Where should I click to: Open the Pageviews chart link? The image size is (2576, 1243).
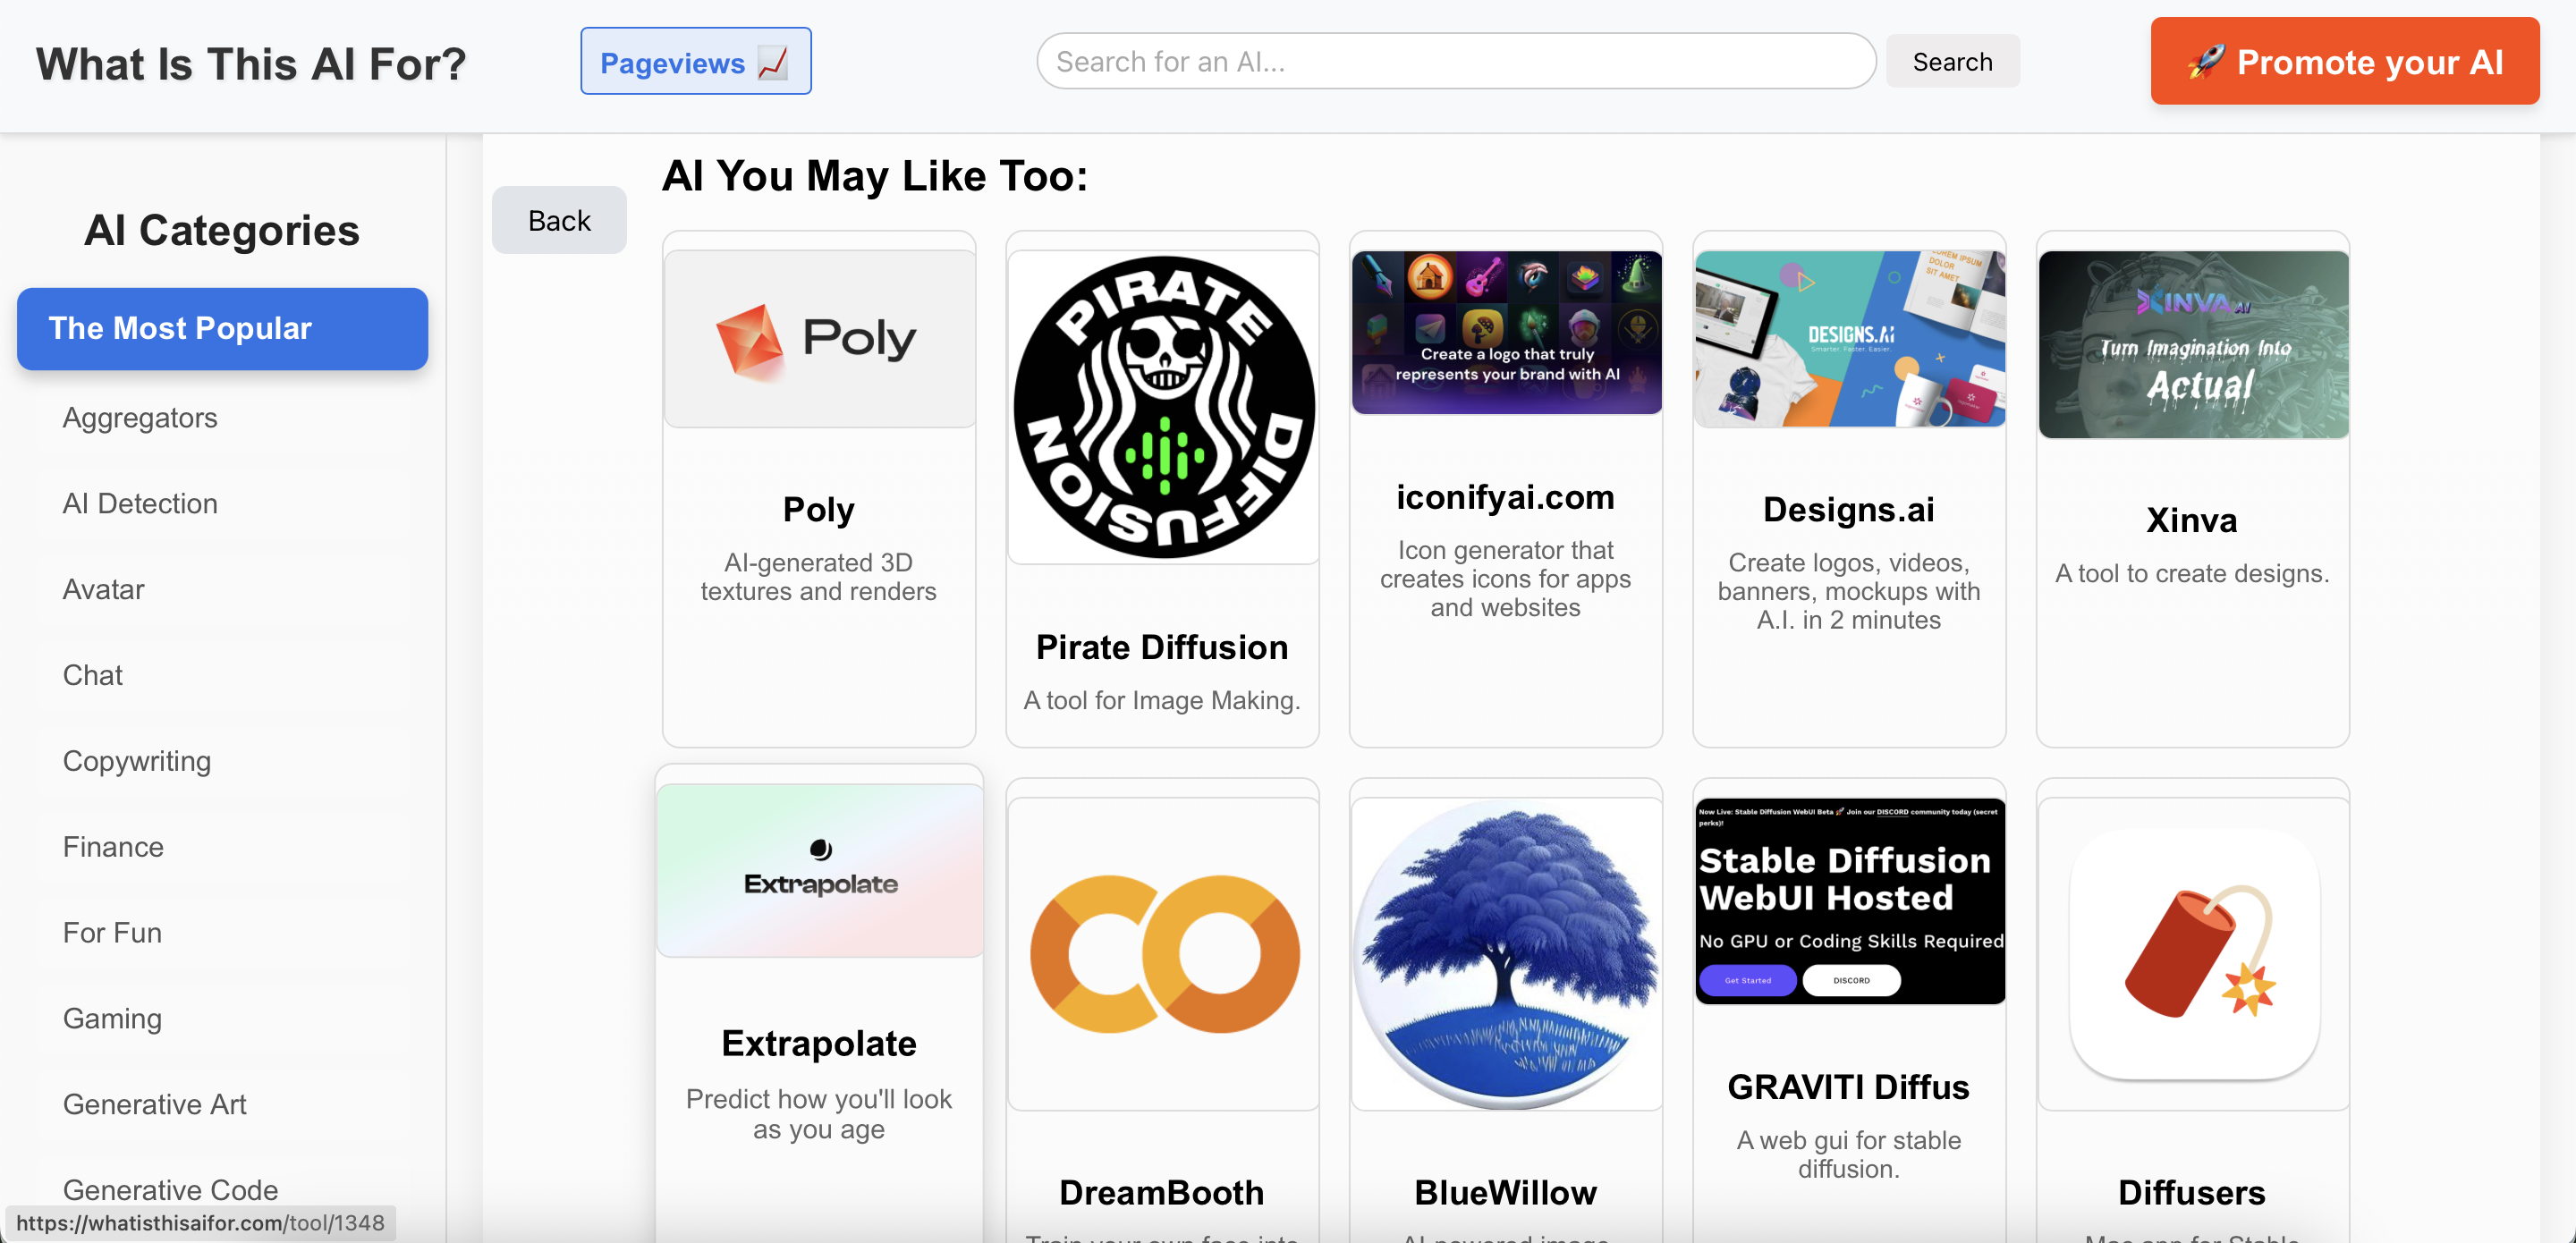pos(695,62)
